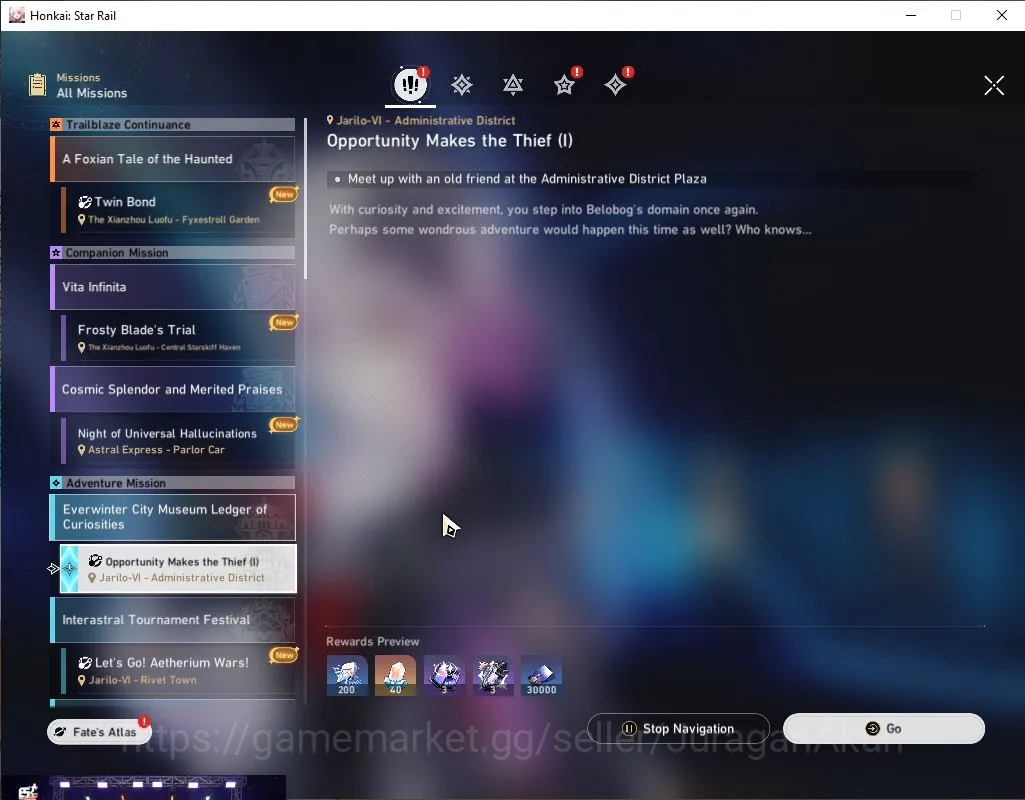Select Cosmic Splendor and Merited Praises
Image resolution: width=1025 pixels, height=800 pixels.
pyautogui.click(x=173, y=390)
